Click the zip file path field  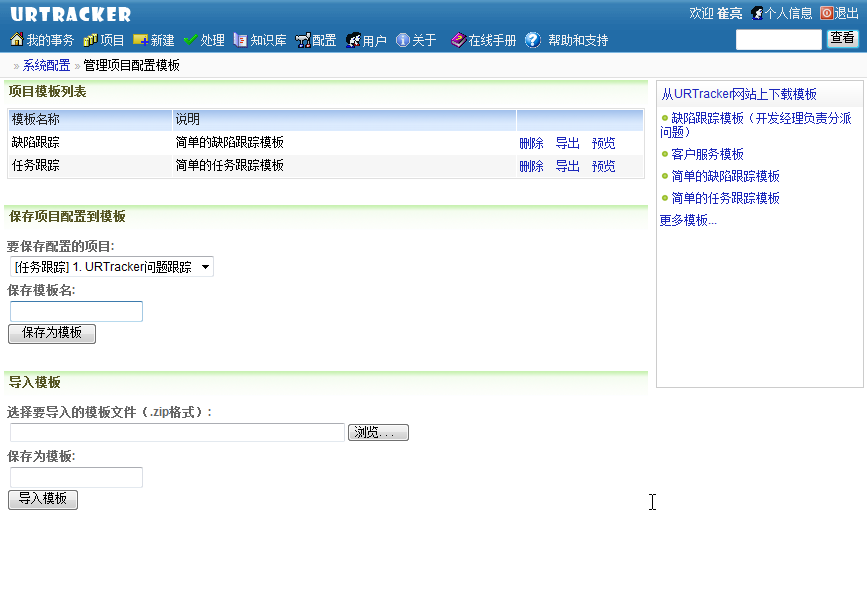click(x=177, y=433)
